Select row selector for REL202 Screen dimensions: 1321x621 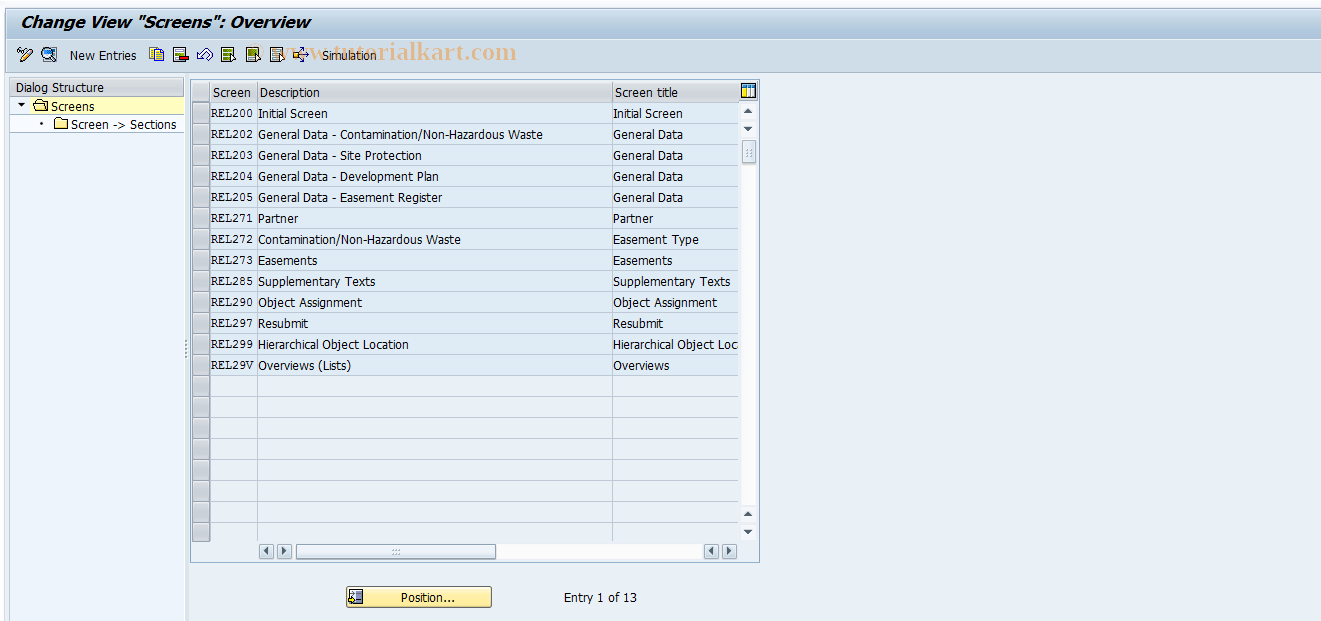(201, 134)
